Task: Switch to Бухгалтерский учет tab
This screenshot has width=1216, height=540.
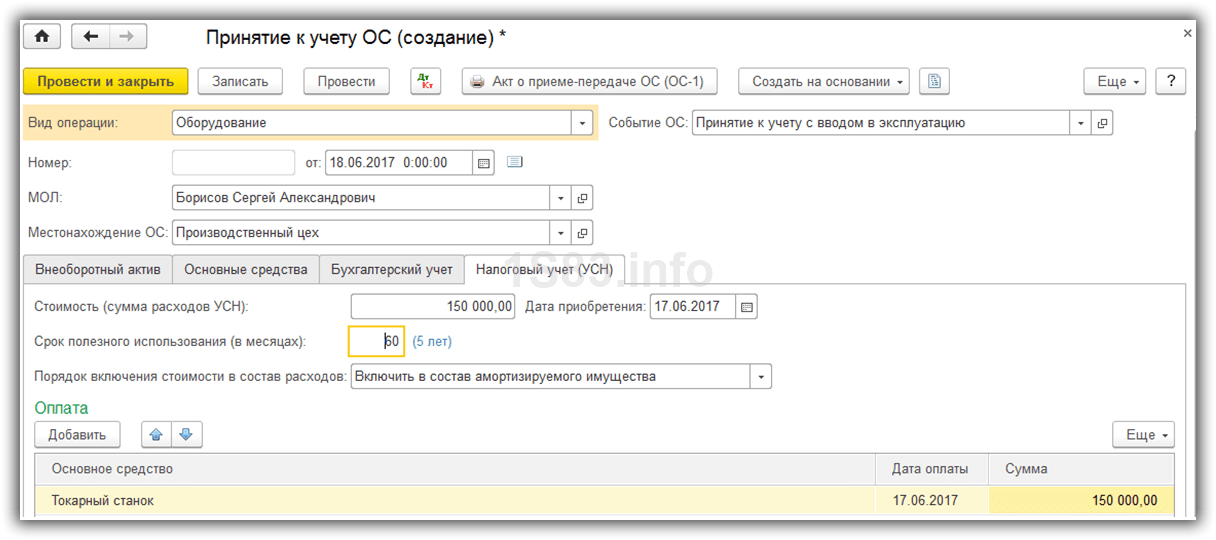Action: pyautogui.click(x=392, y=270)
